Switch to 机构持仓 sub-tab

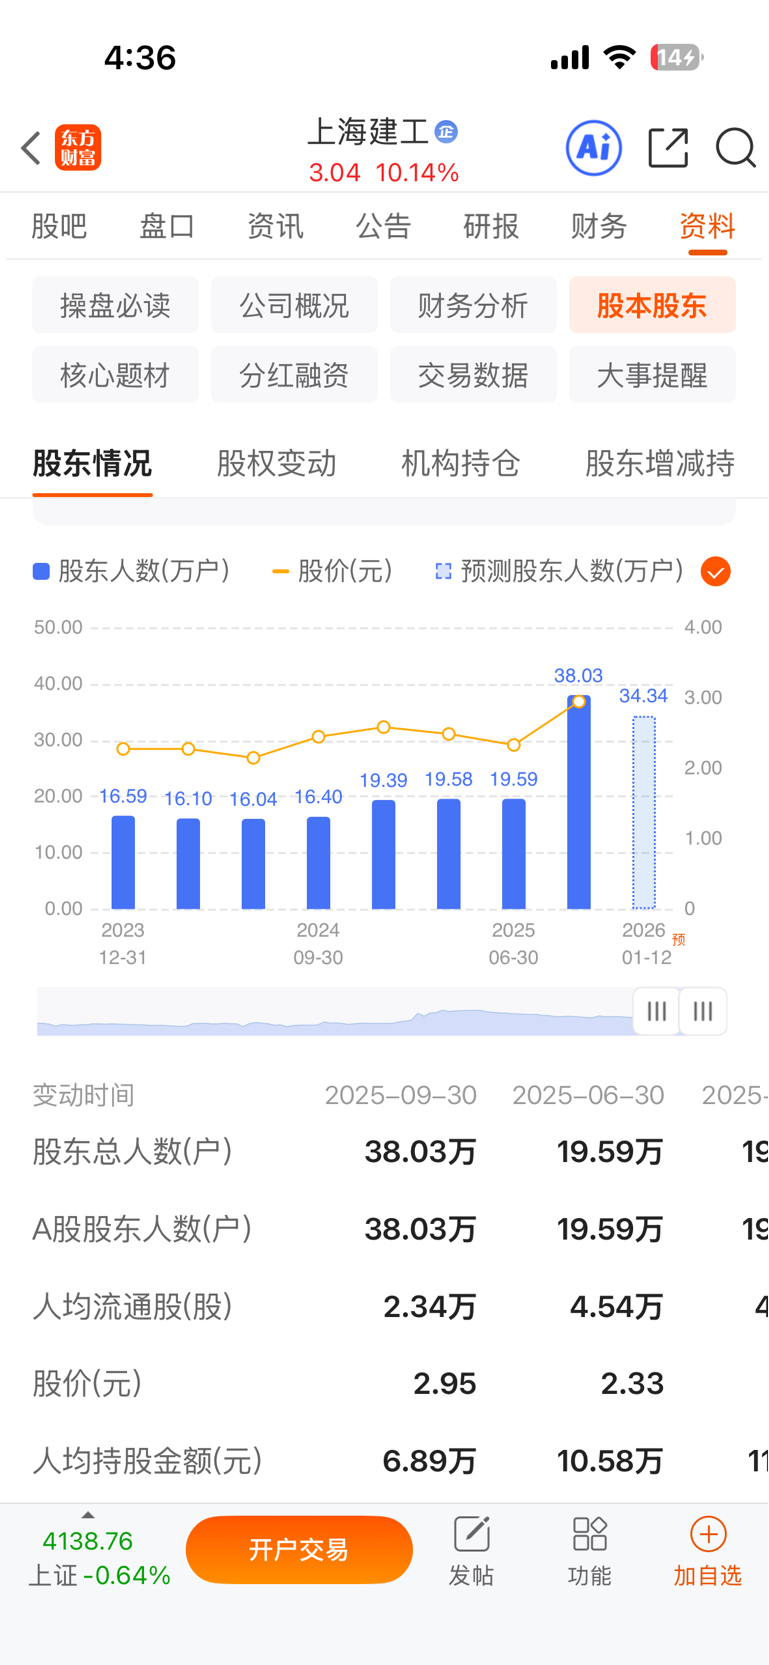click(x=460, y=463)
